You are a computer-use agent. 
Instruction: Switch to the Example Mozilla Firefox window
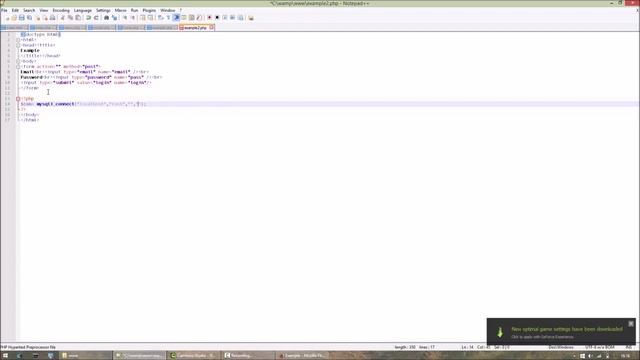tap(302, 356)
